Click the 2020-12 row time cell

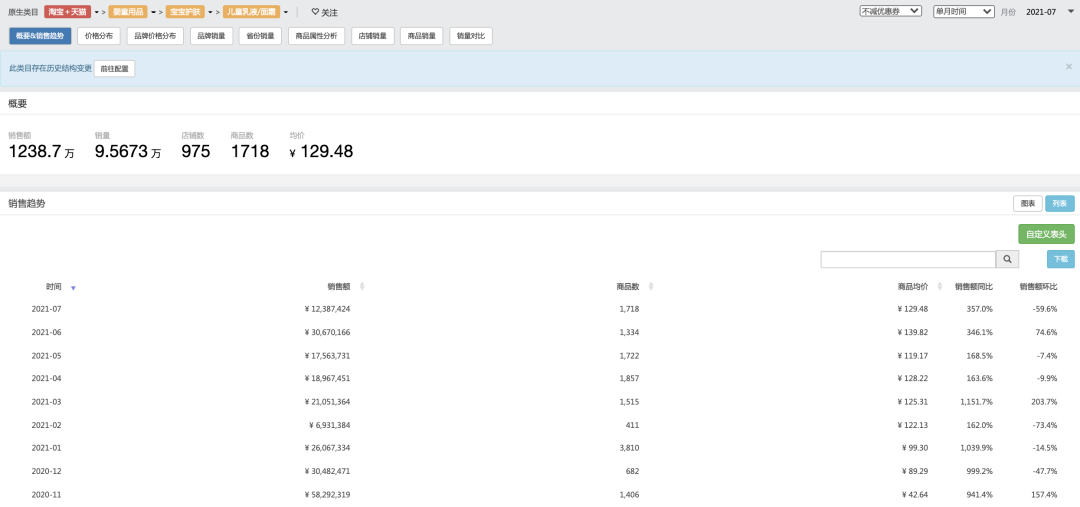[47, 472]
